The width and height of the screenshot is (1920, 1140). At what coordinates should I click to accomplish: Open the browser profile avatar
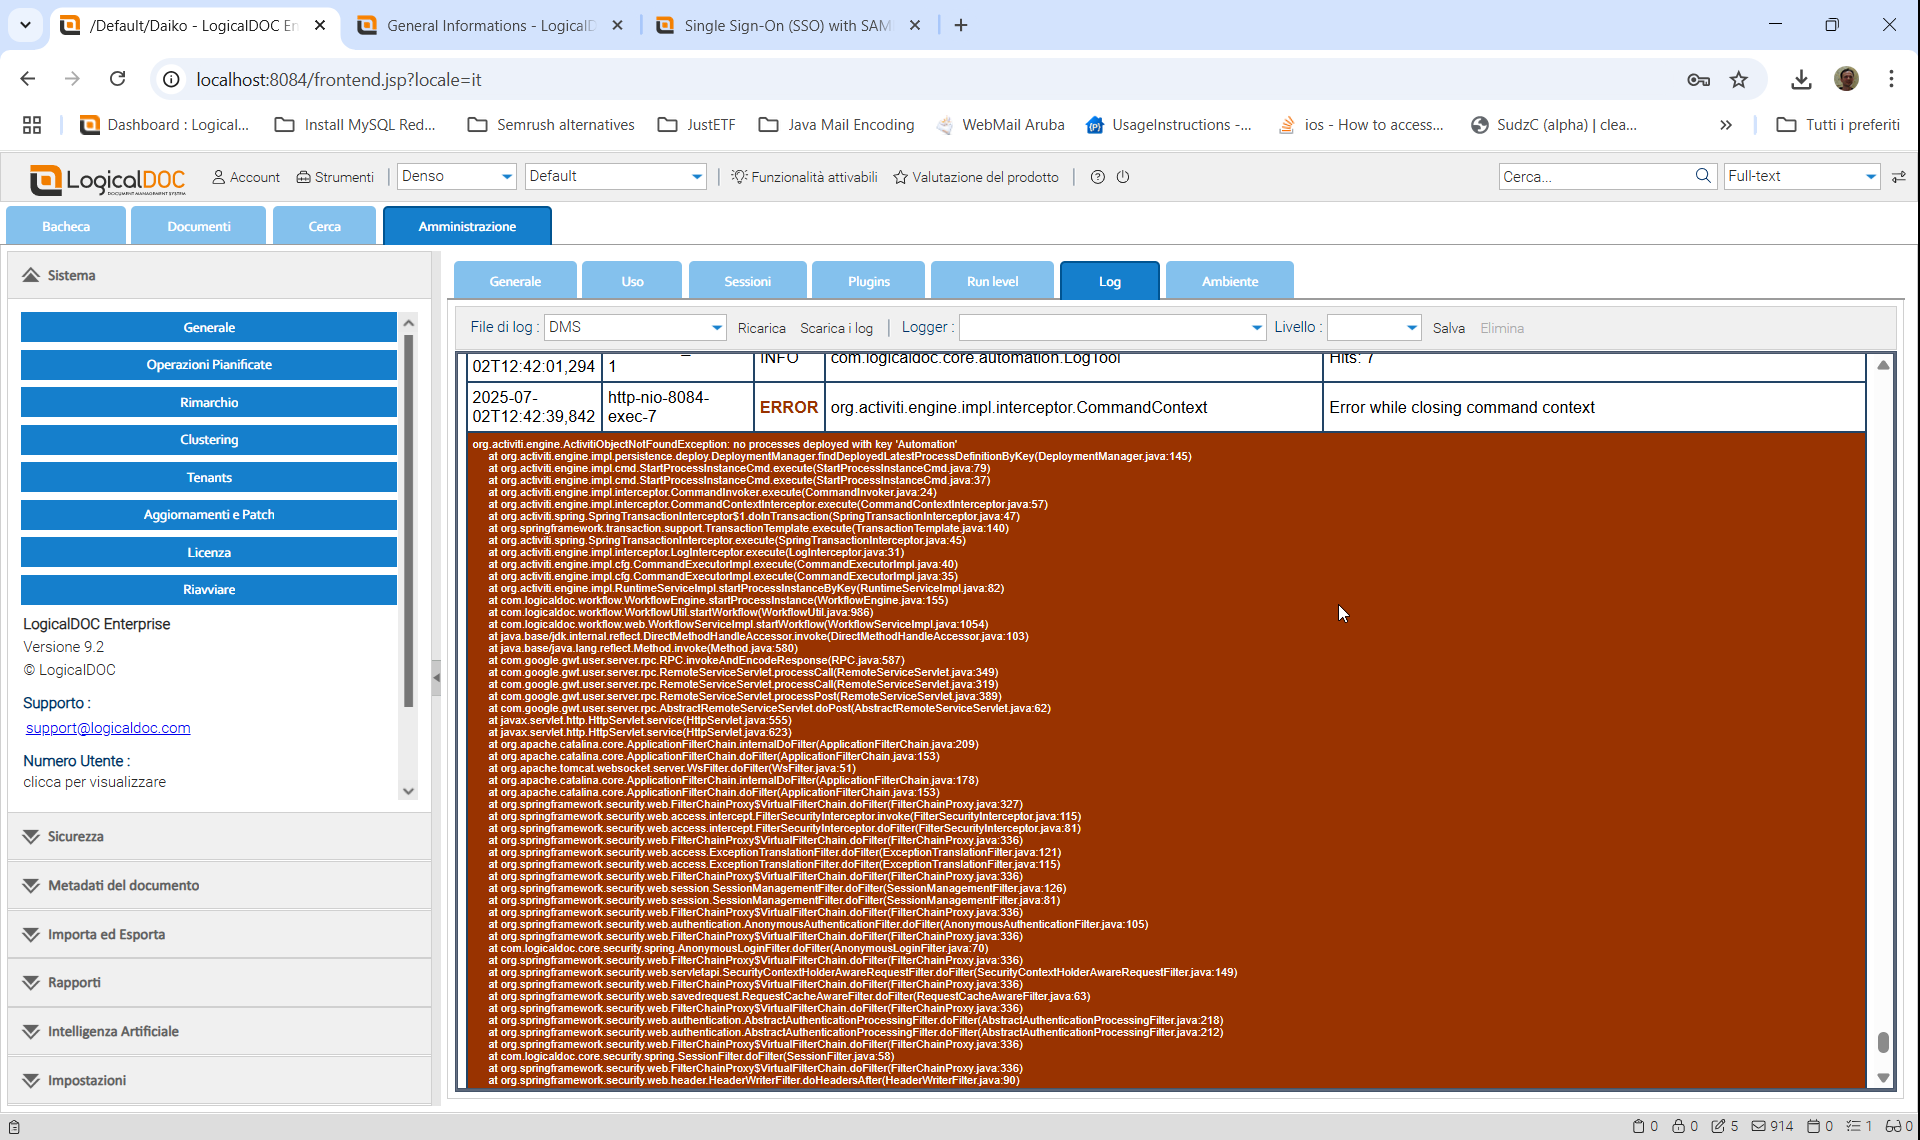[1846, 79]
